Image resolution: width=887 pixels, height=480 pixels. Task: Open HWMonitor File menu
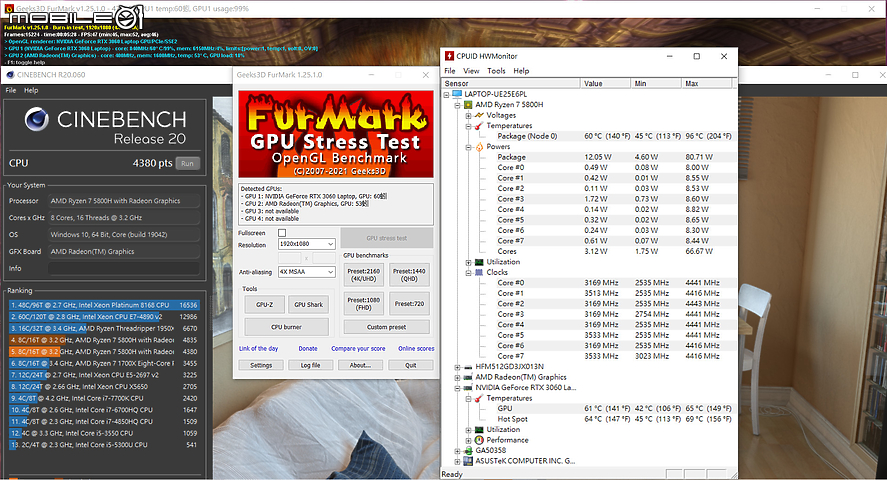[450, 71]
